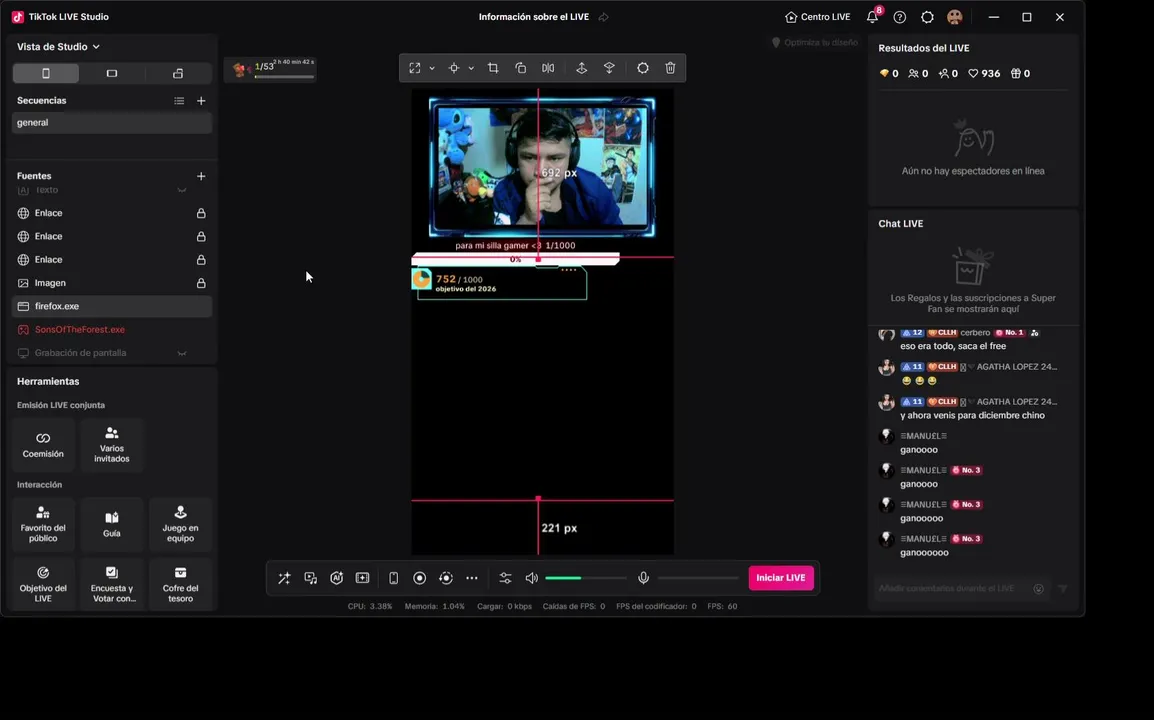The image size is (1154, 720).
Task: Open Favorito del público tool
Action: (x=43, y=525)
